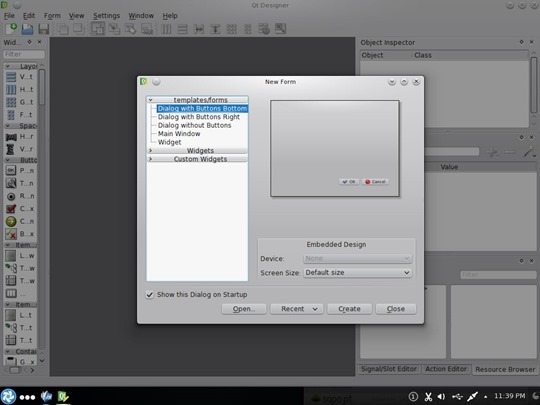
Task: Click the Break Layout toolbar icon
Action: coord(264,29)
